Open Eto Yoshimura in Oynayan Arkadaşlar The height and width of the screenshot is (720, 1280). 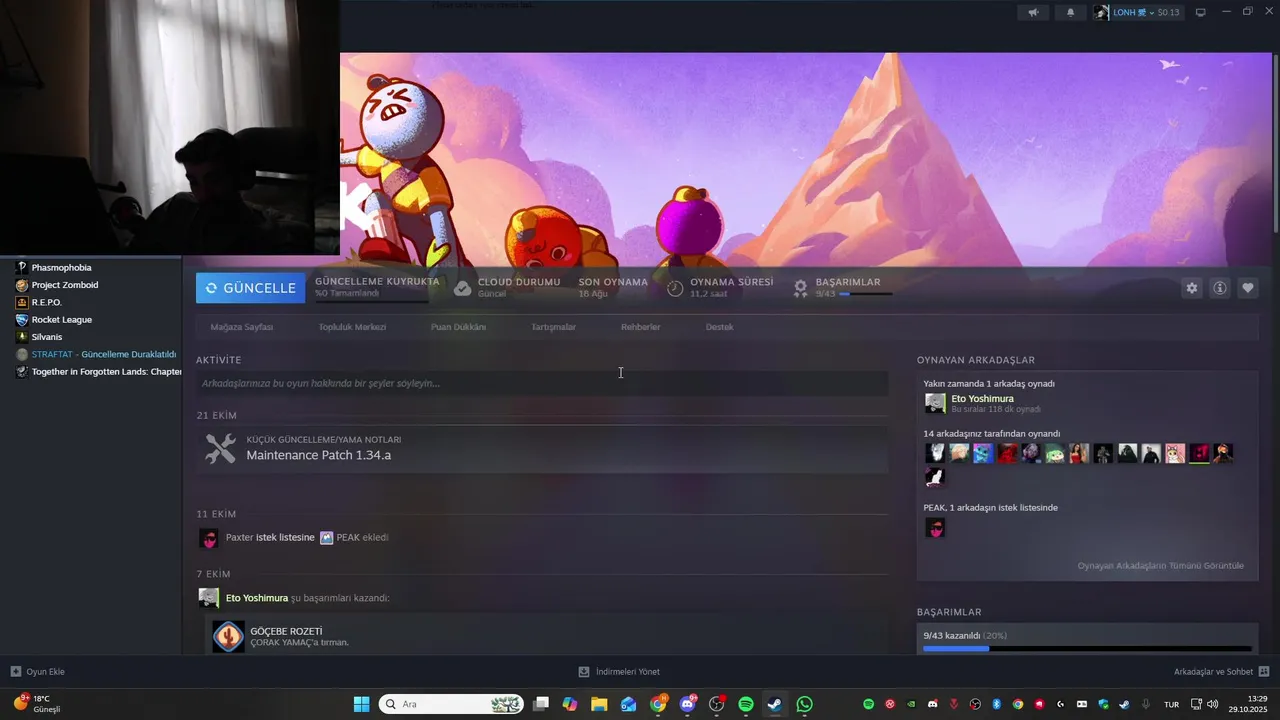[982, 399]
